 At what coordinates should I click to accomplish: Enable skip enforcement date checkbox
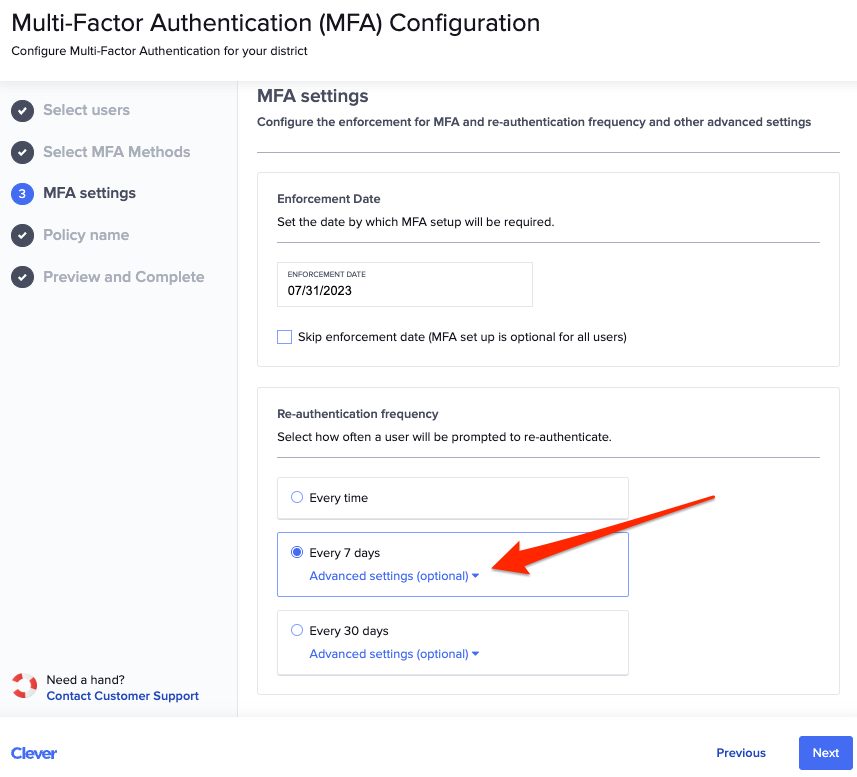point(284,337)
